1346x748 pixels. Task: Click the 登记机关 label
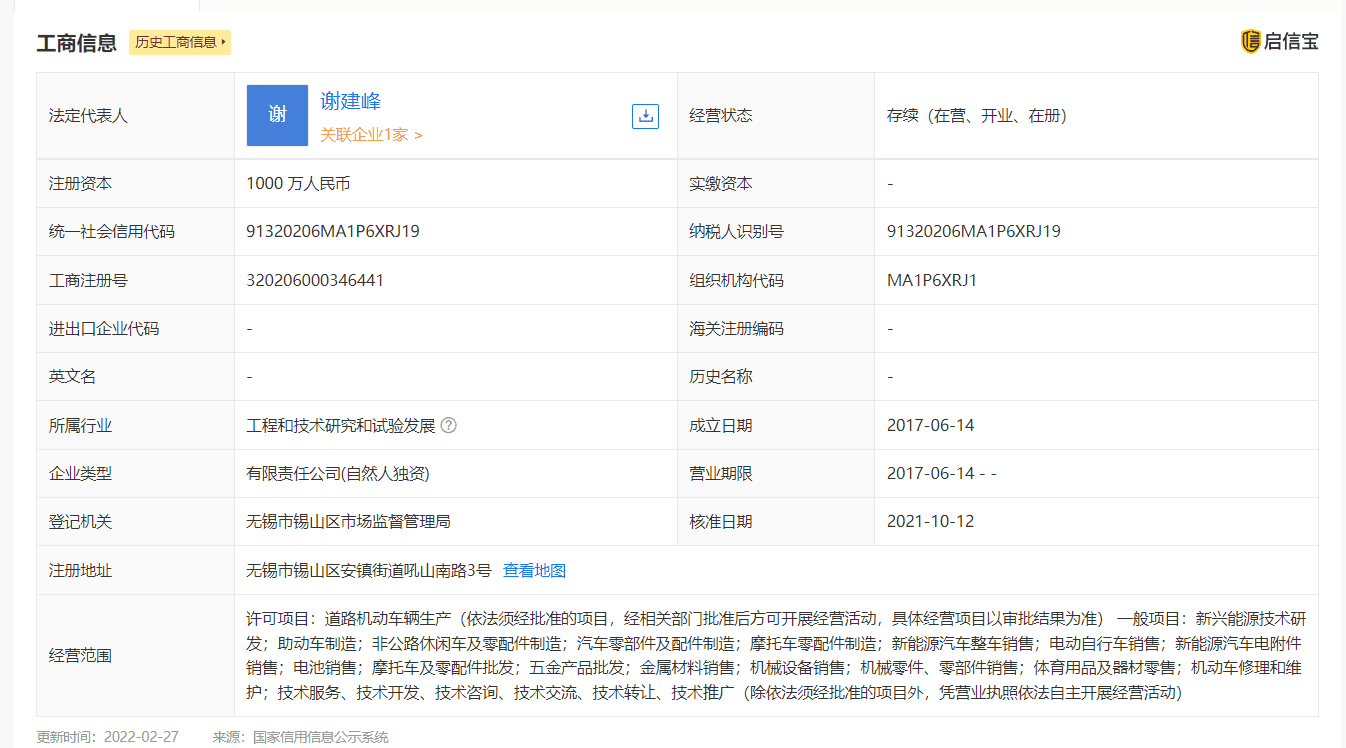tap(80, 521)
